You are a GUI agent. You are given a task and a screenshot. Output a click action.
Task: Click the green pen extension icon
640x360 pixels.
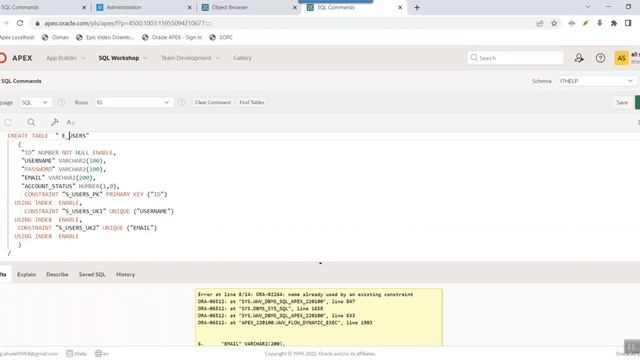pos(585,23)
